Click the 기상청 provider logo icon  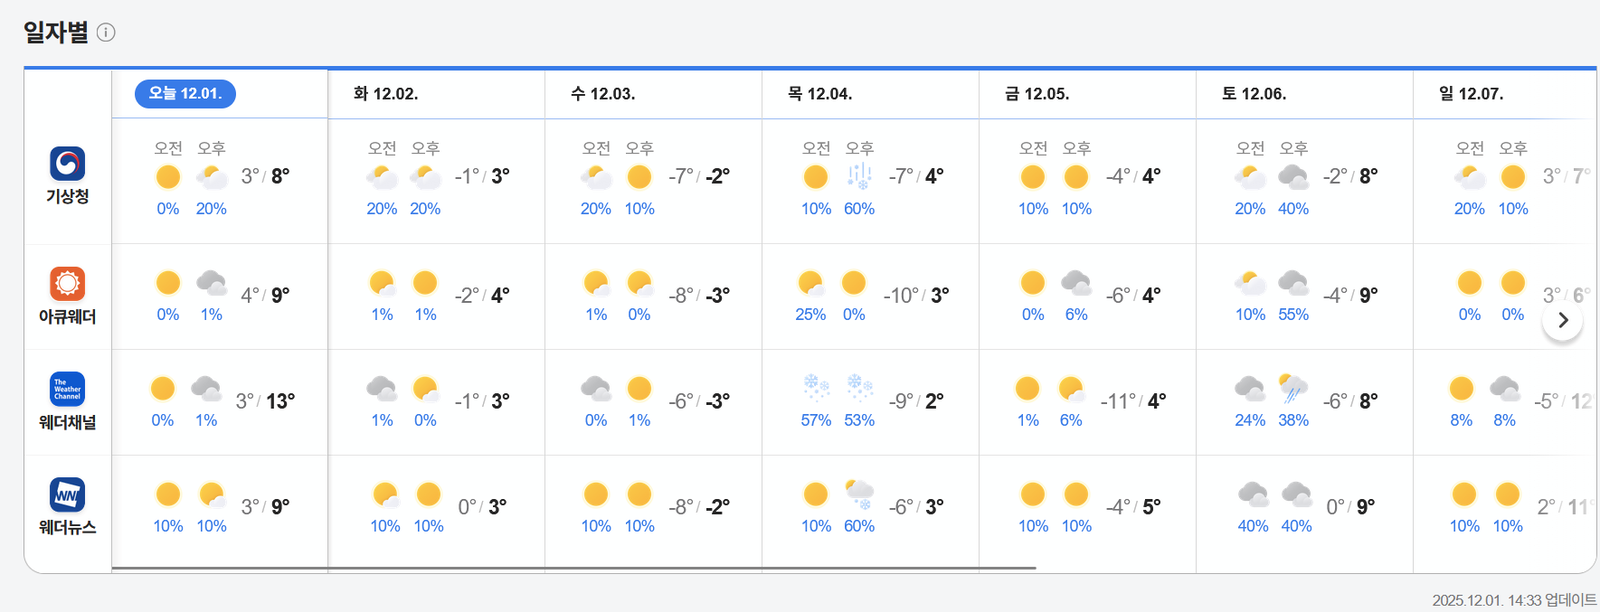coord(67,163)
